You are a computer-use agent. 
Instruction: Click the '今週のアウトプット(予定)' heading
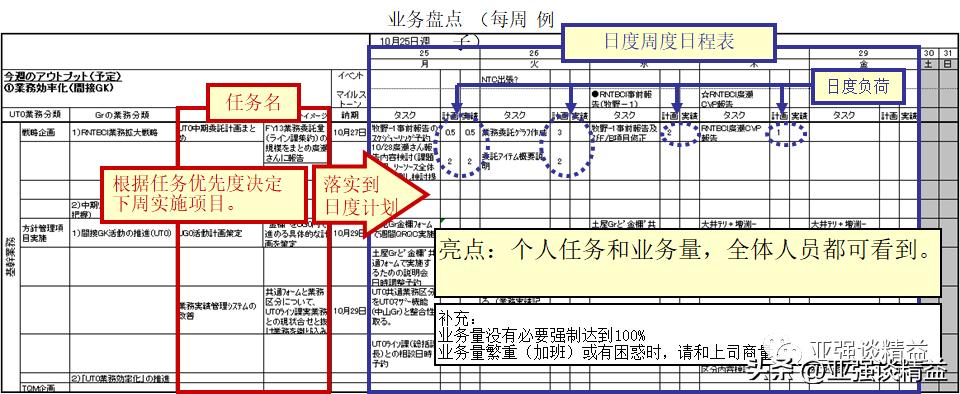pos(62,76)
